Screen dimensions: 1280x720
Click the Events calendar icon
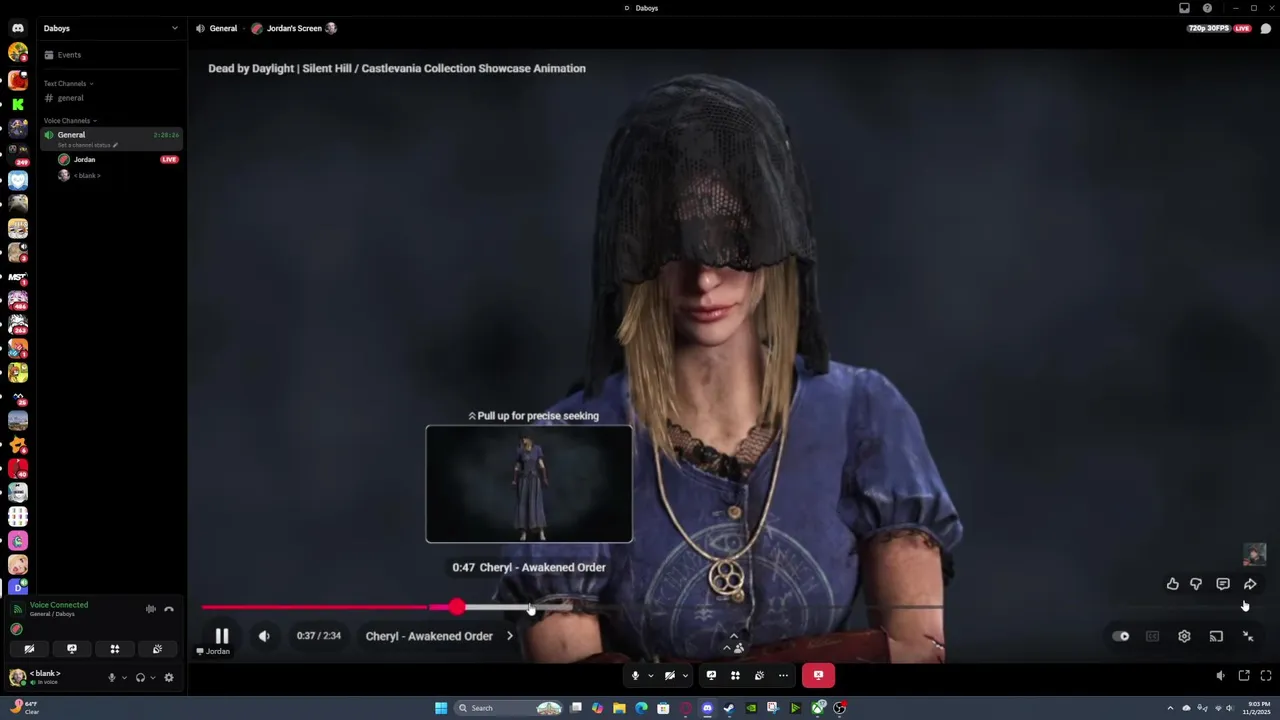tap(49, 55)
